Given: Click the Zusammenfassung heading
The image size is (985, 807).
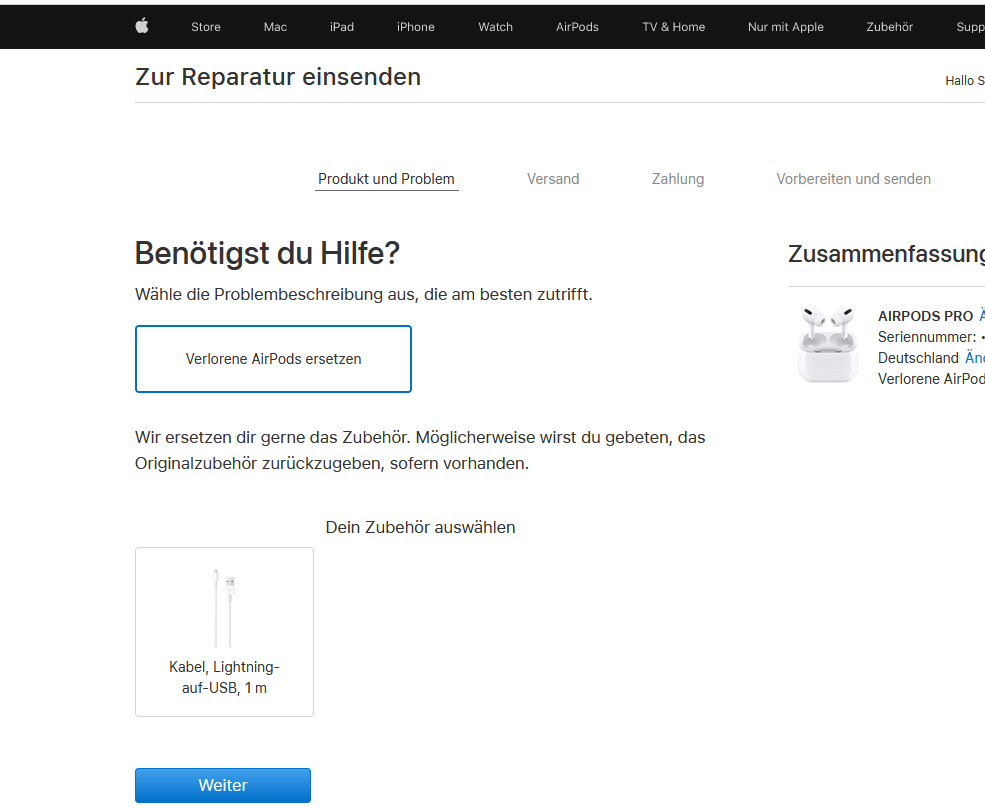Looking at the screenshot, I should click(x=886, y=254).
